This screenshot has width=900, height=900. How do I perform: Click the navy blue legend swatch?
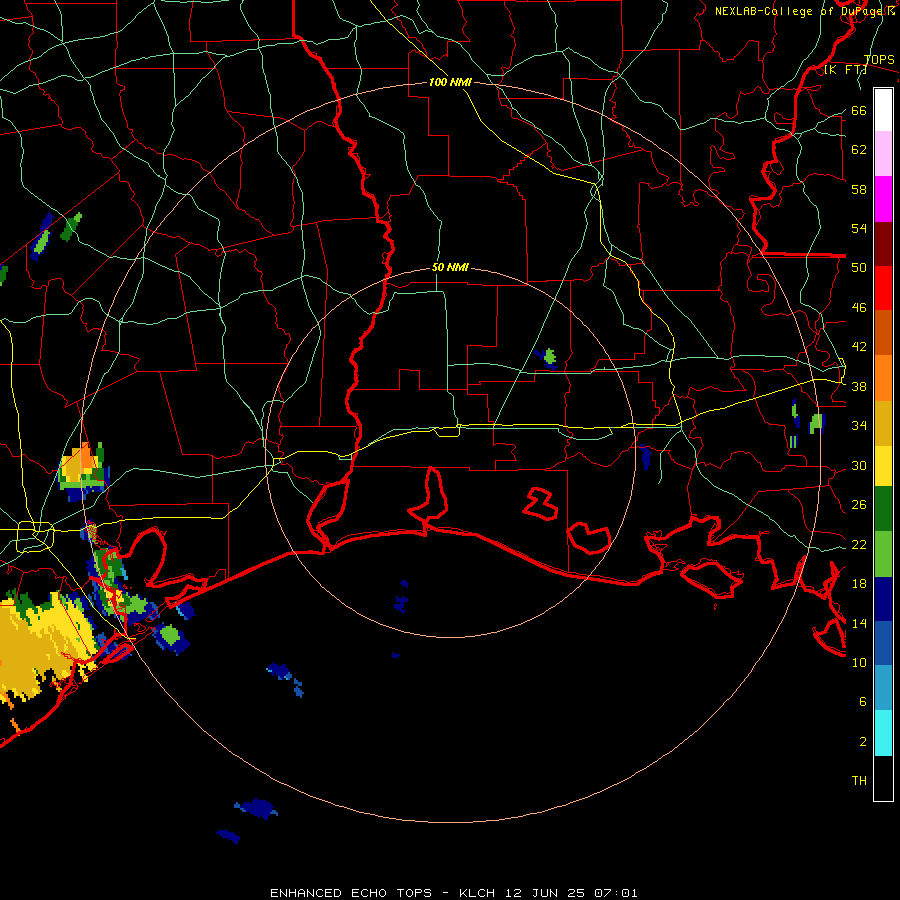point(883,599)
